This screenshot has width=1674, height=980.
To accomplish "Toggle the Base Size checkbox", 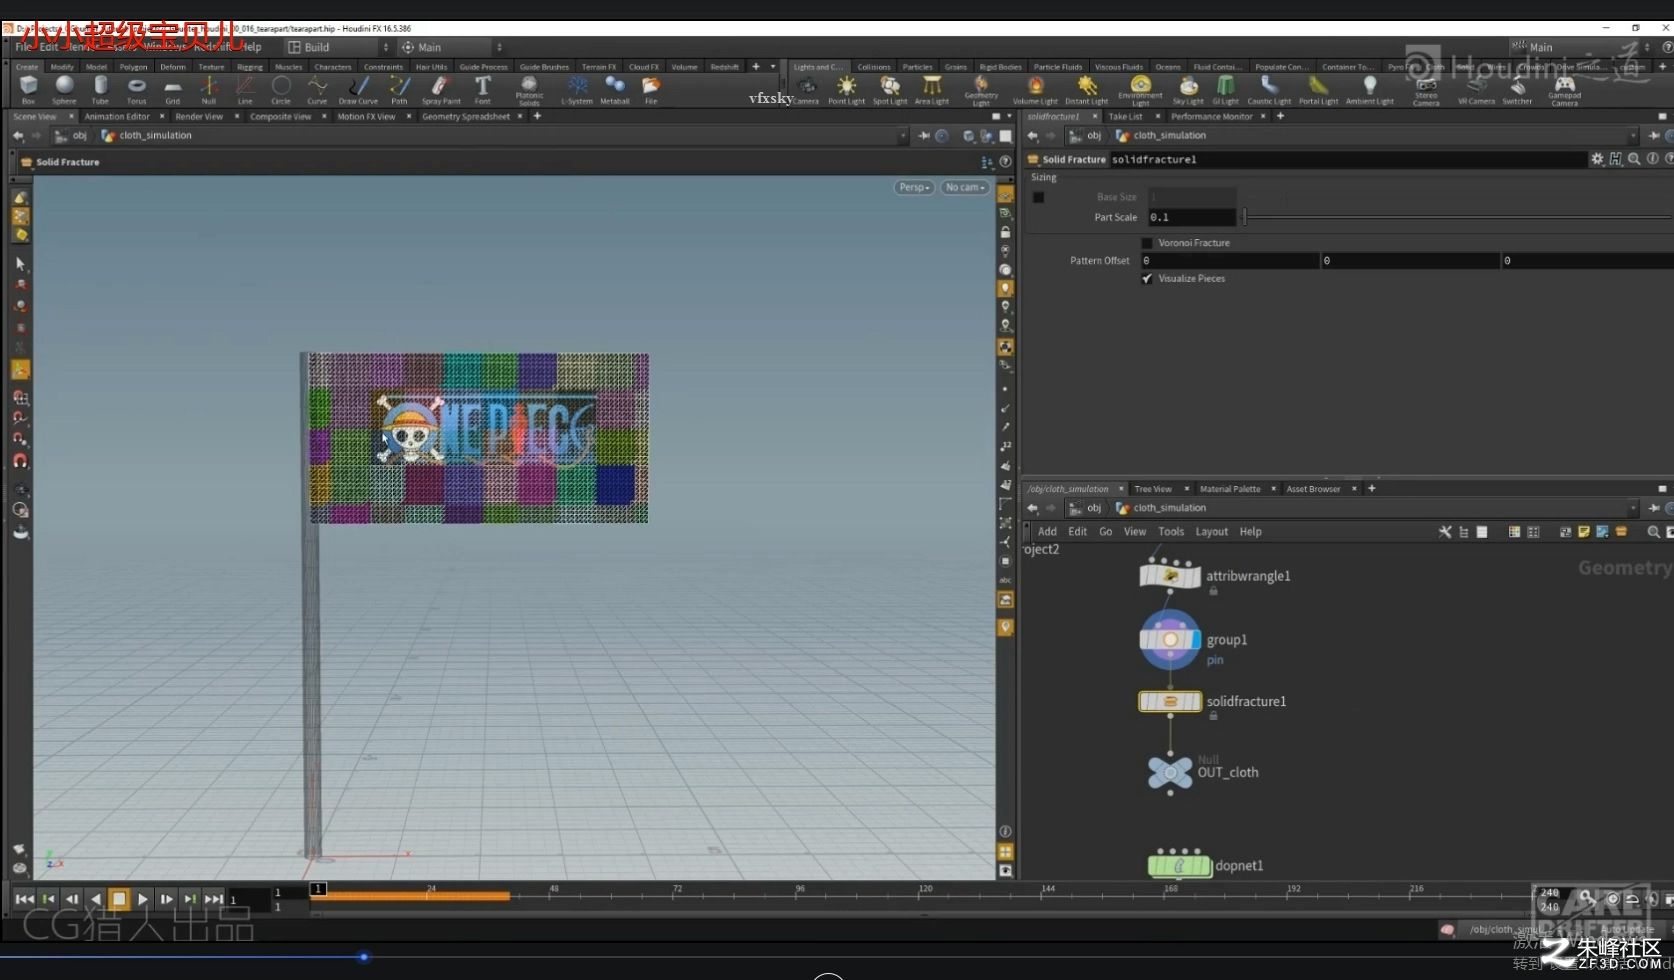I will pyautogui.click(x=1038, y=198).
